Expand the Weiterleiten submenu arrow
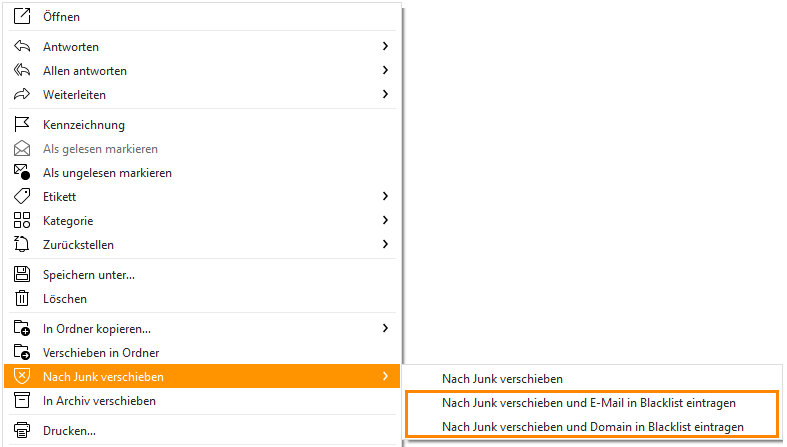This screenshot has width=787, height=447. pos(385,94)
